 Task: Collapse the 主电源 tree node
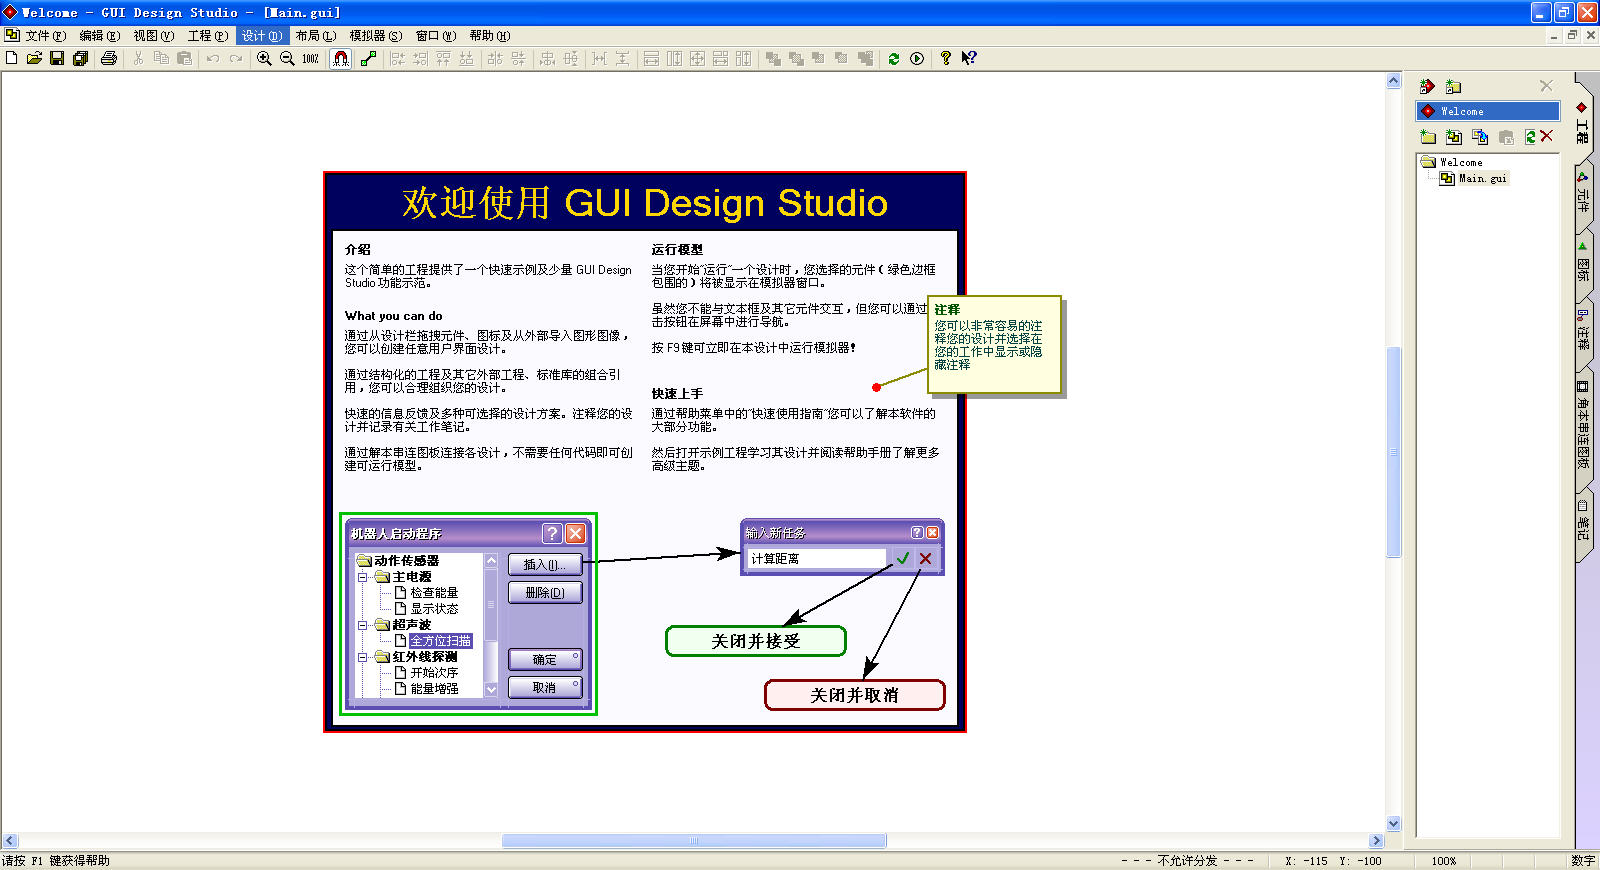tap(363, 577)
